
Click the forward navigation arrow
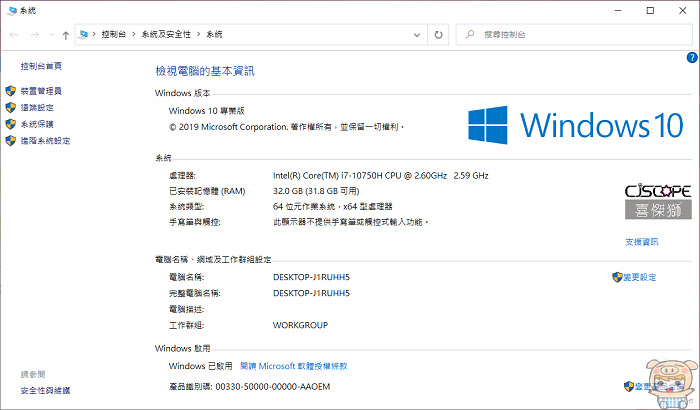point(35,35)
